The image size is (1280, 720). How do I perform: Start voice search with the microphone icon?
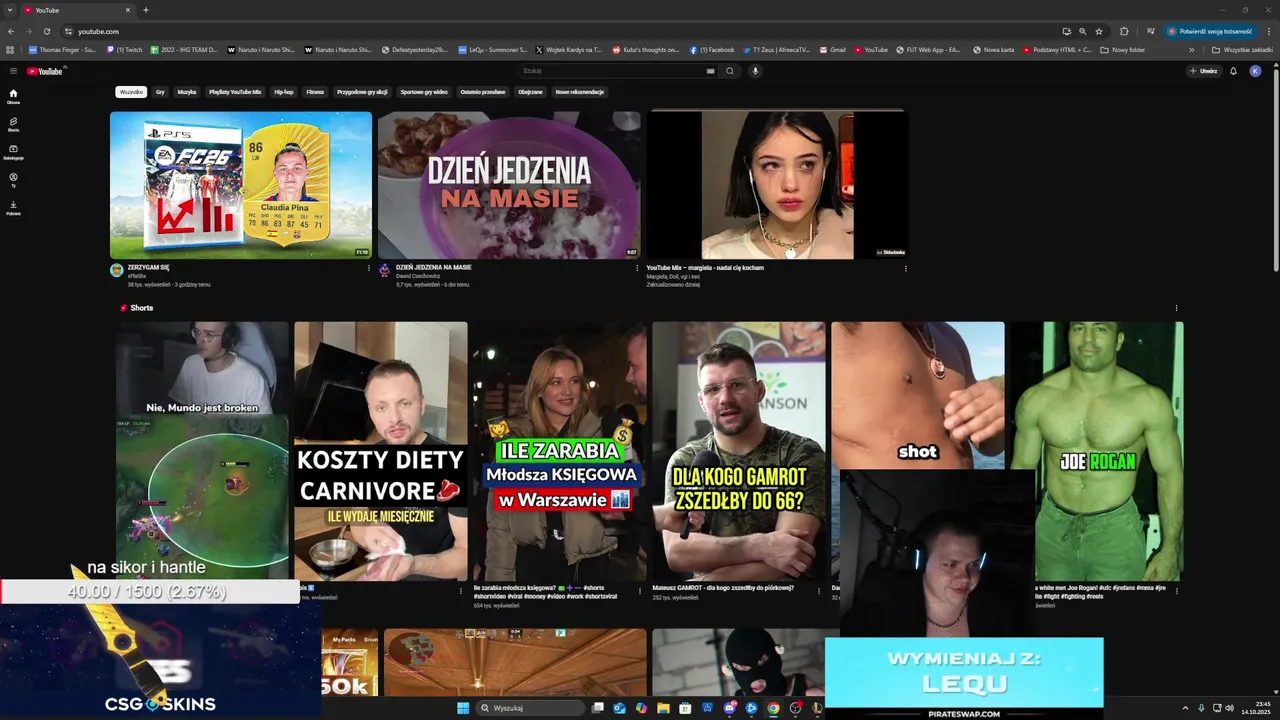[x=755, y=71]
